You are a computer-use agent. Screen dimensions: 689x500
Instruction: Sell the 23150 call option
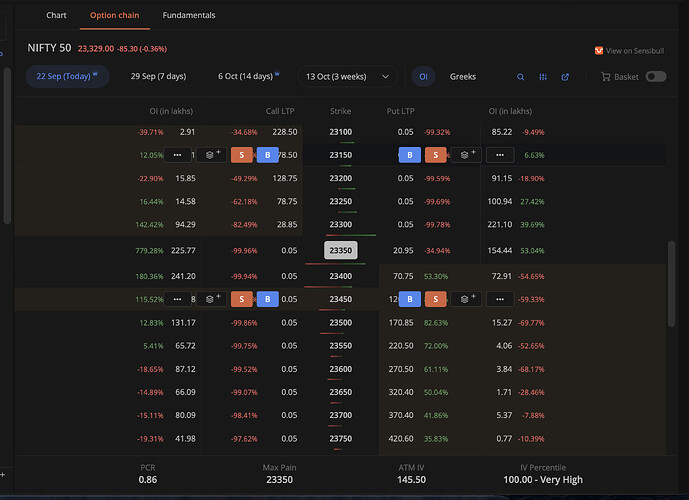(x=242, y=155)
